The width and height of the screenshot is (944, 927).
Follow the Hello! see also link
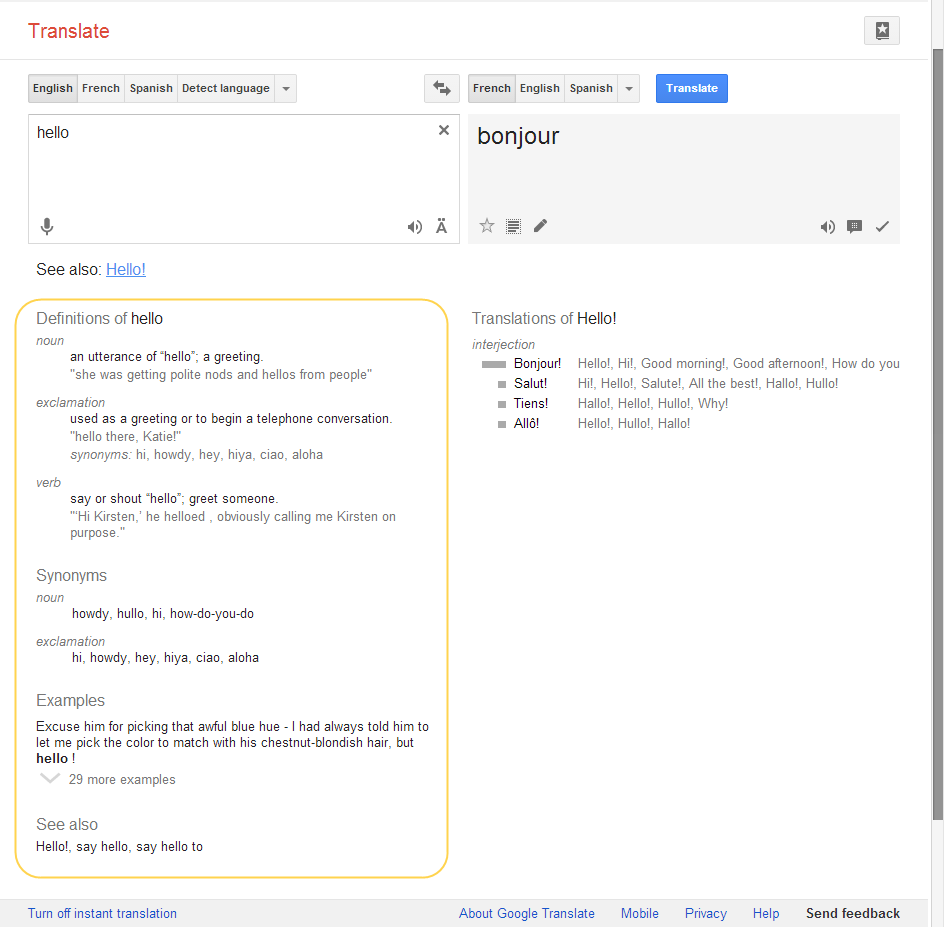tap(125, 269)
